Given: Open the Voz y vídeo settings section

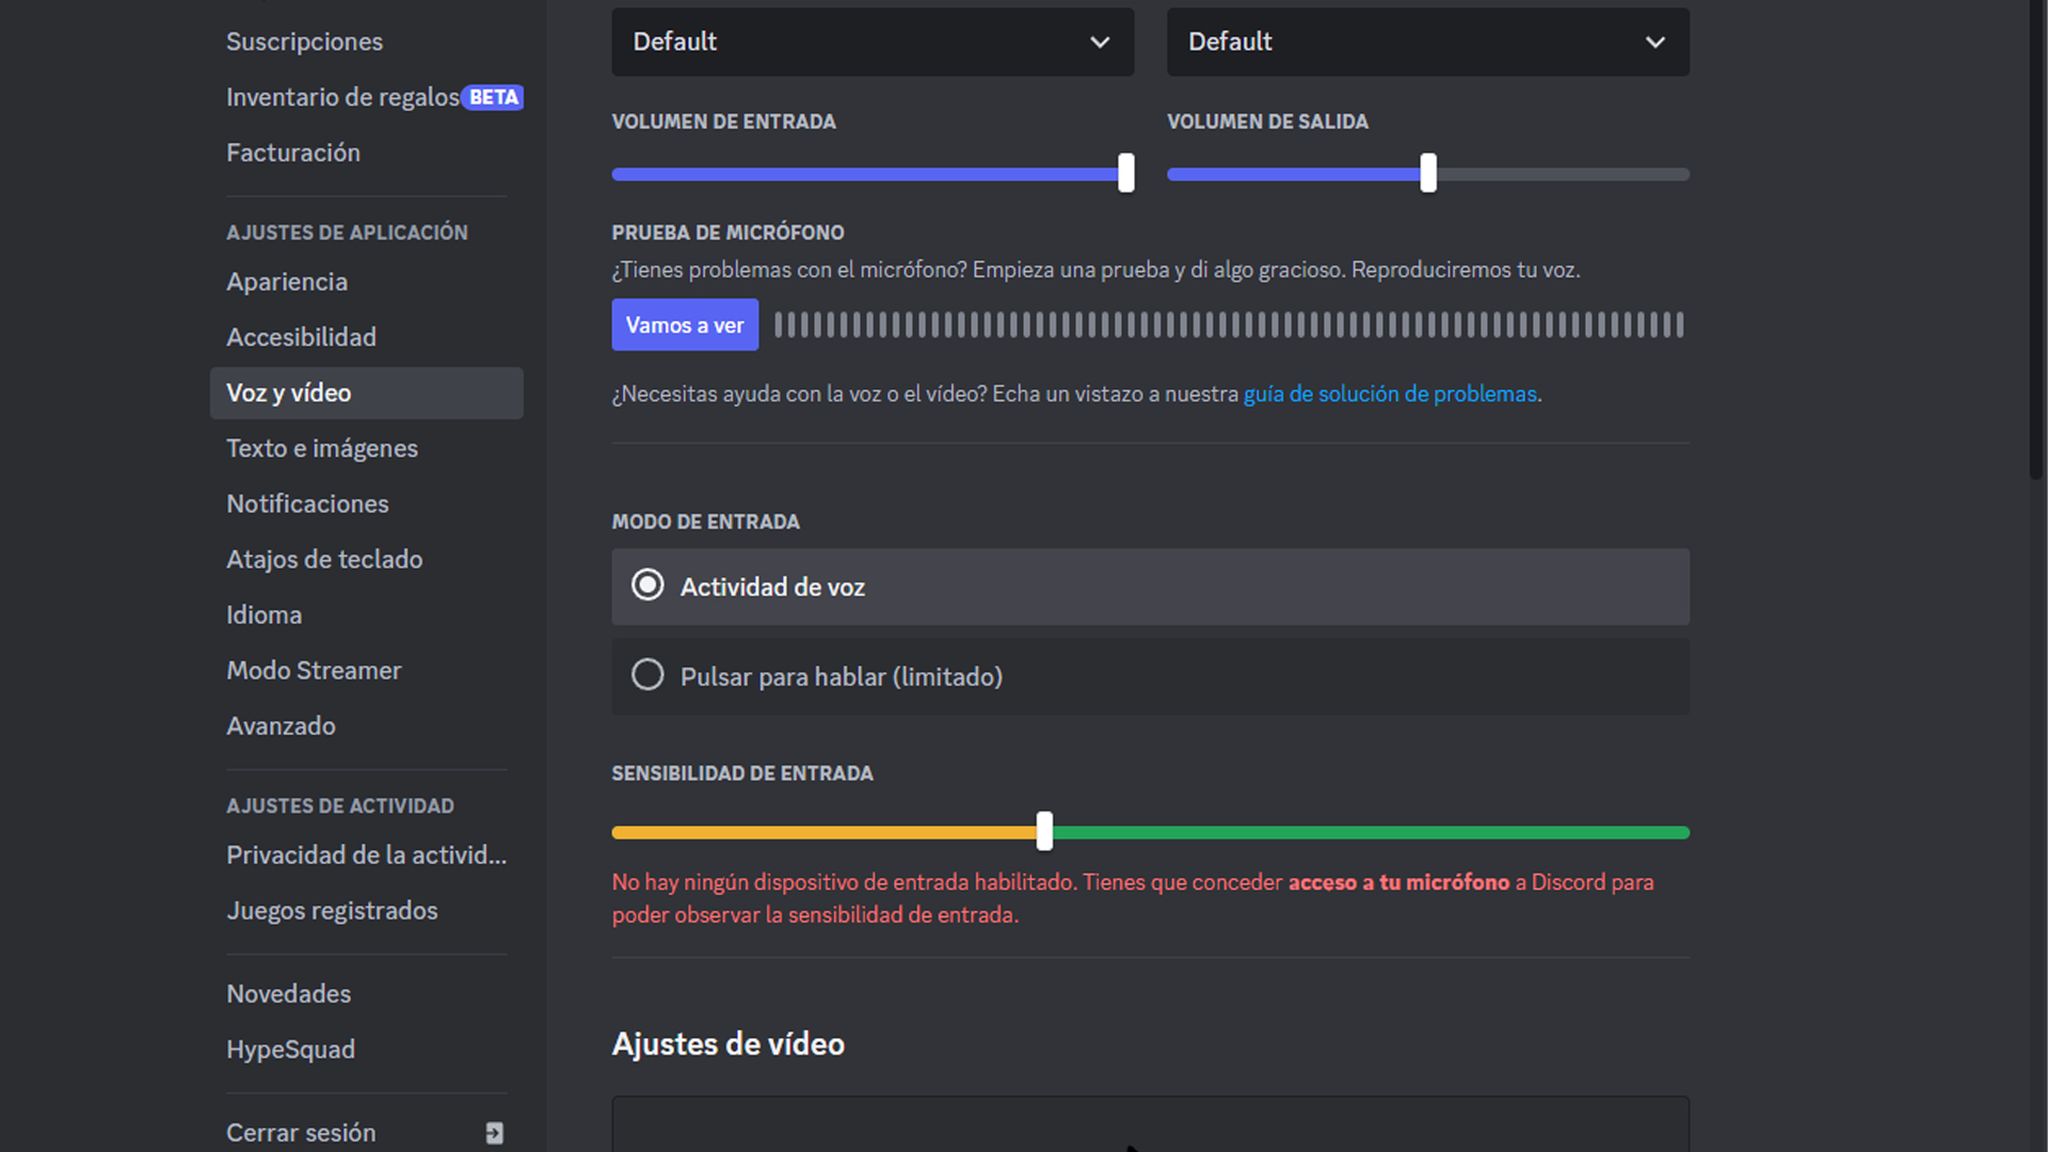Looking at the screenshot, I should tap(289, 393).
